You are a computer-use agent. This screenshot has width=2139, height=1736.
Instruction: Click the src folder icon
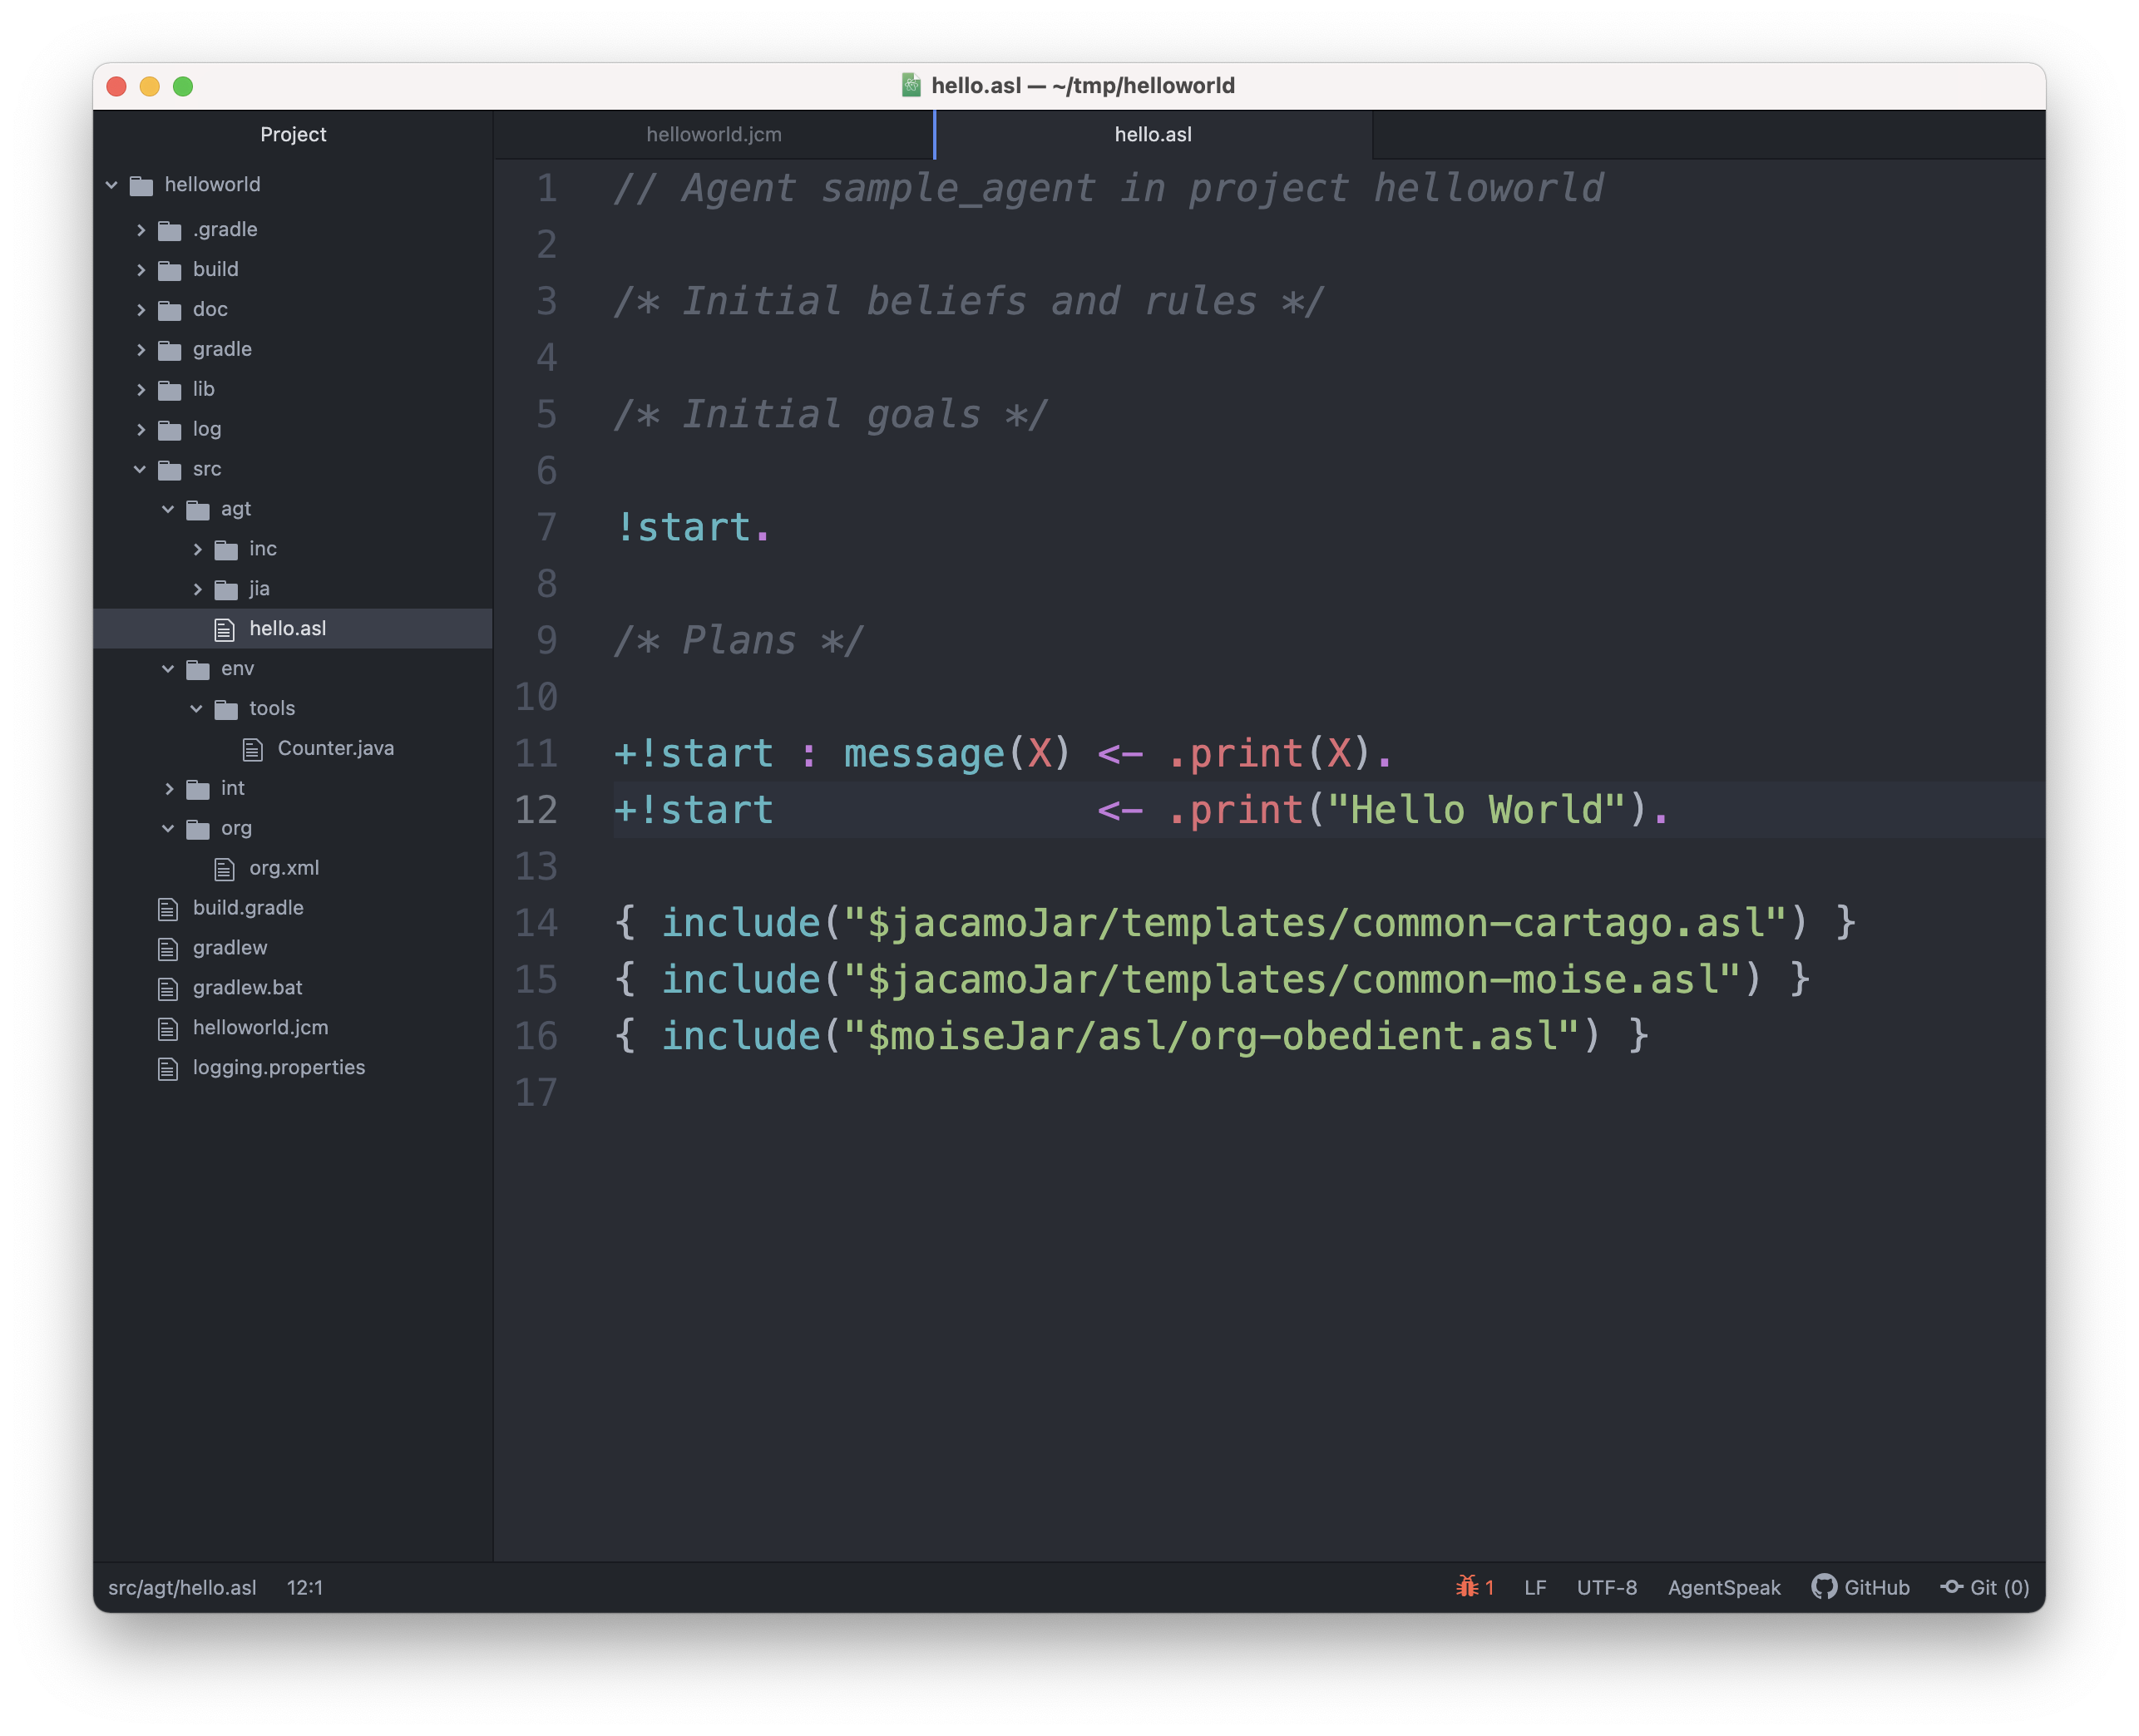[x=170, y=470]
